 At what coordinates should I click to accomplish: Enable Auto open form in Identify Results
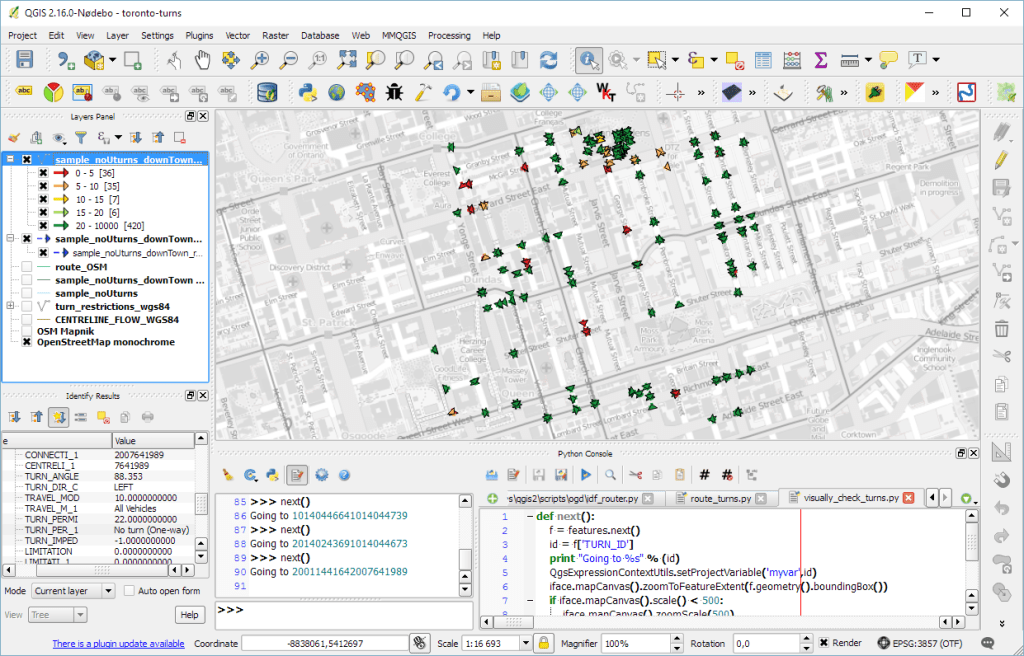128,590
